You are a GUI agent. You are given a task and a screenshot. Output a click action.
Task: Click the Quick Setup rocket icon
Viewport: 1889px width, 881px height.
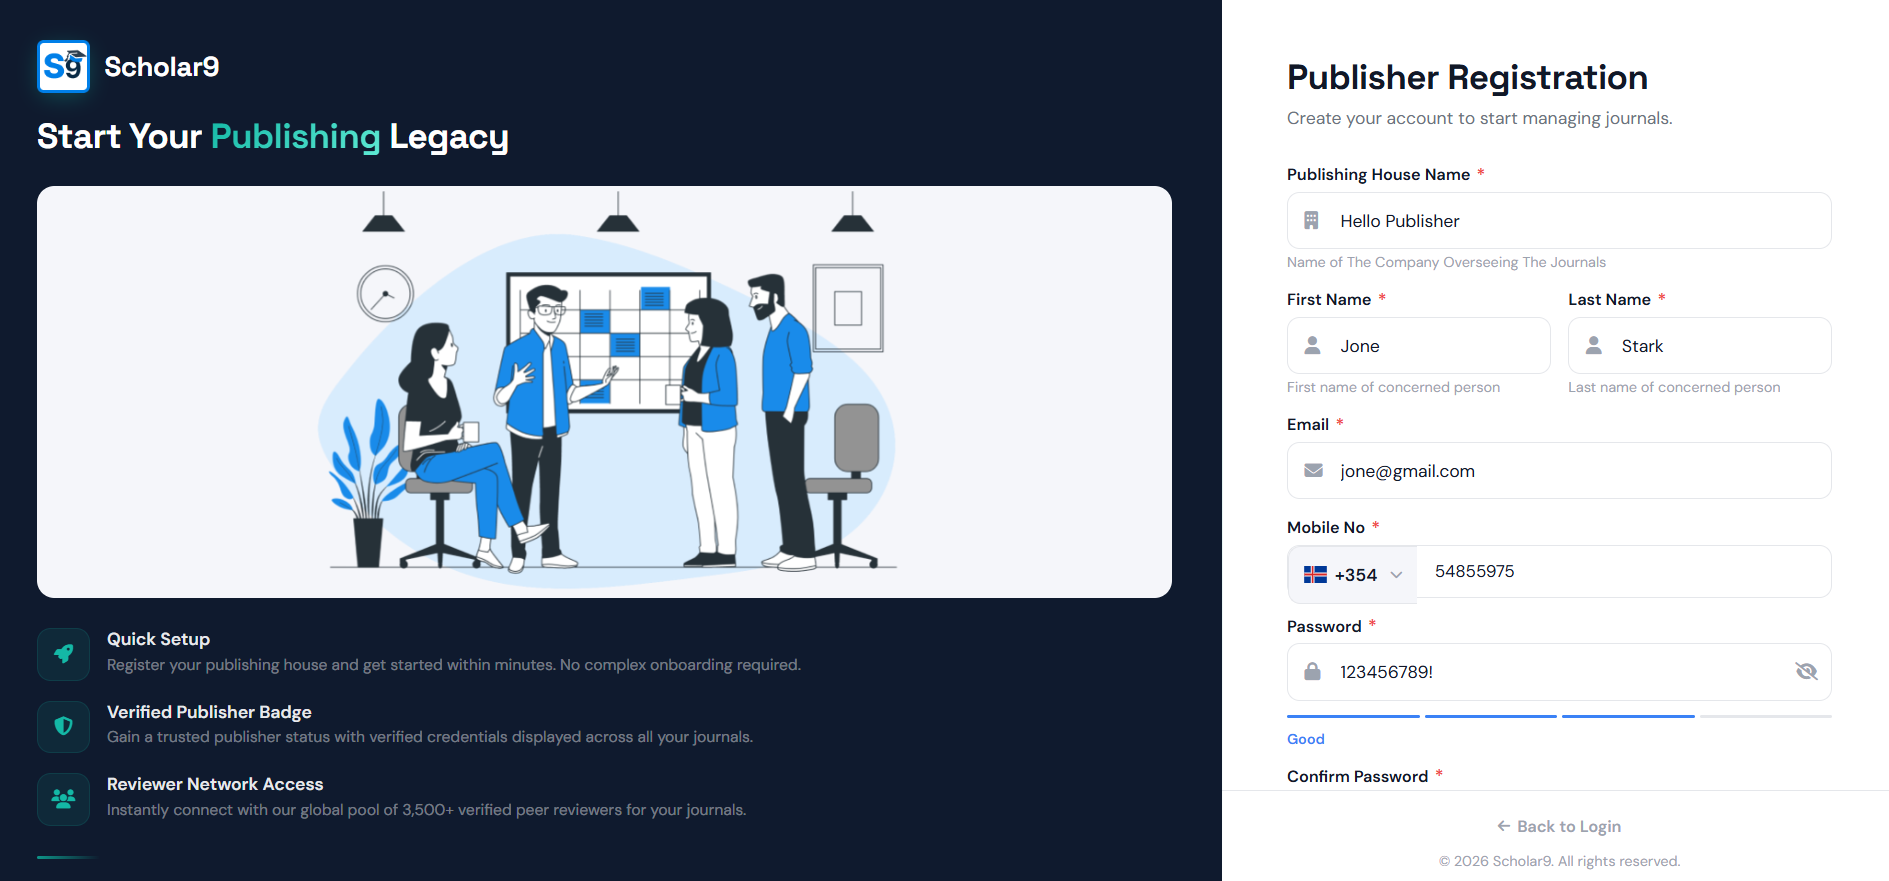point(63,654)
